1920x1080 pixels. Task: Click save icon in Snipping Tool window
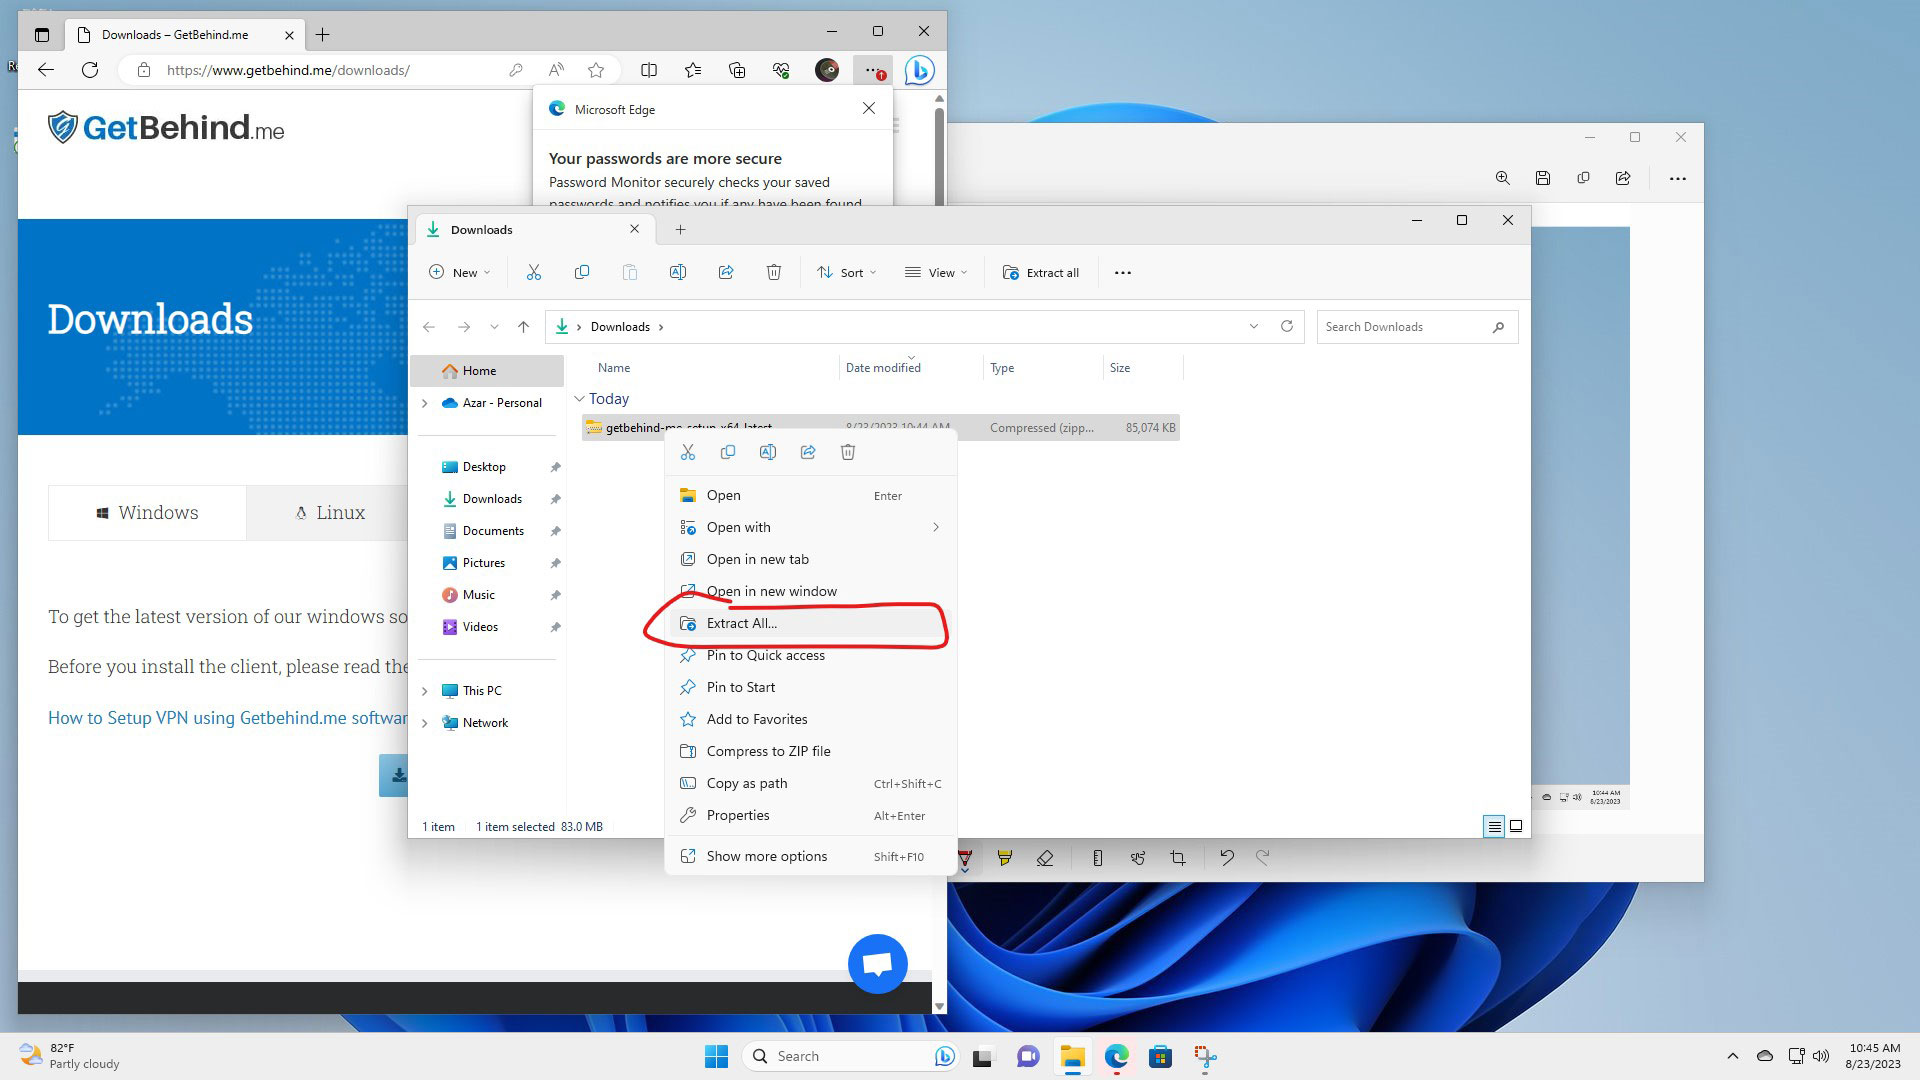coord(1543,178)
